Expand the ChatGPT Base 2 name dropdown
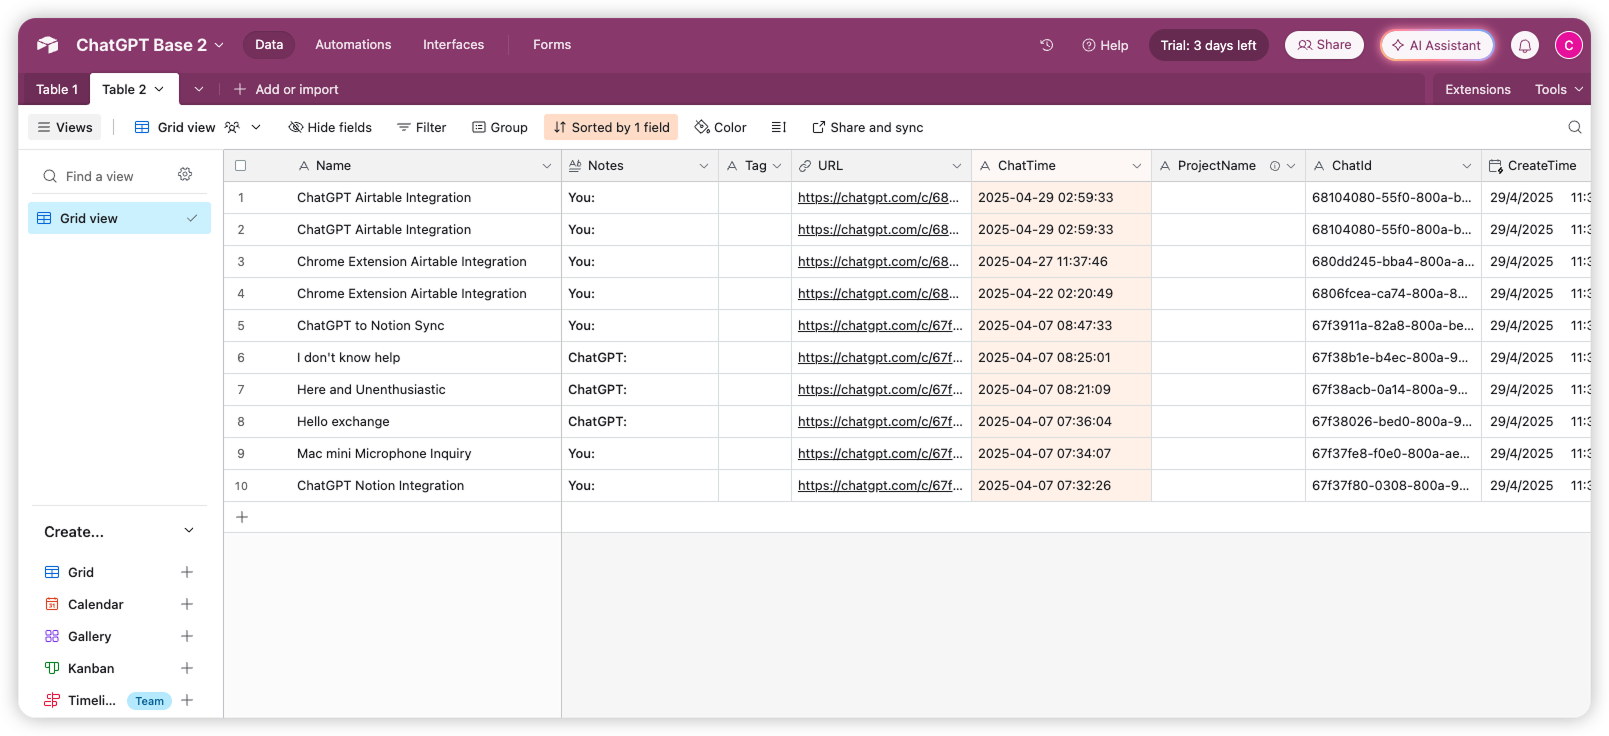The image size is (1609, 736). [219, 45]
